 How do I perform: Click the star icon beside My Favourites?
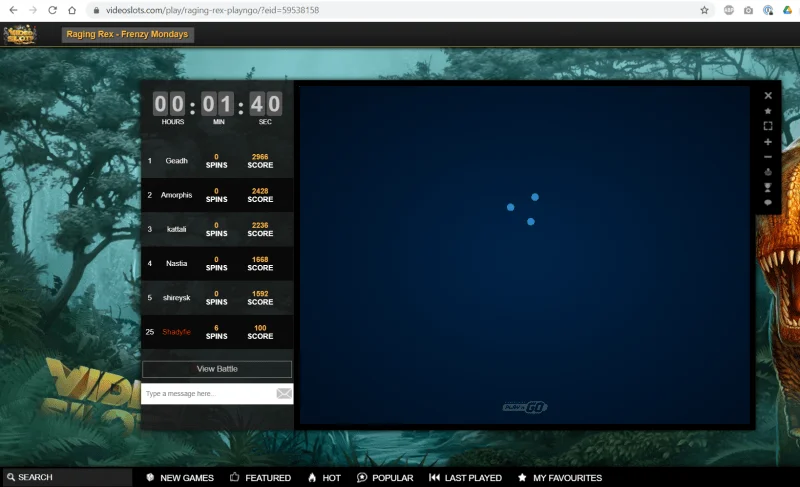(x=522, y=477)
